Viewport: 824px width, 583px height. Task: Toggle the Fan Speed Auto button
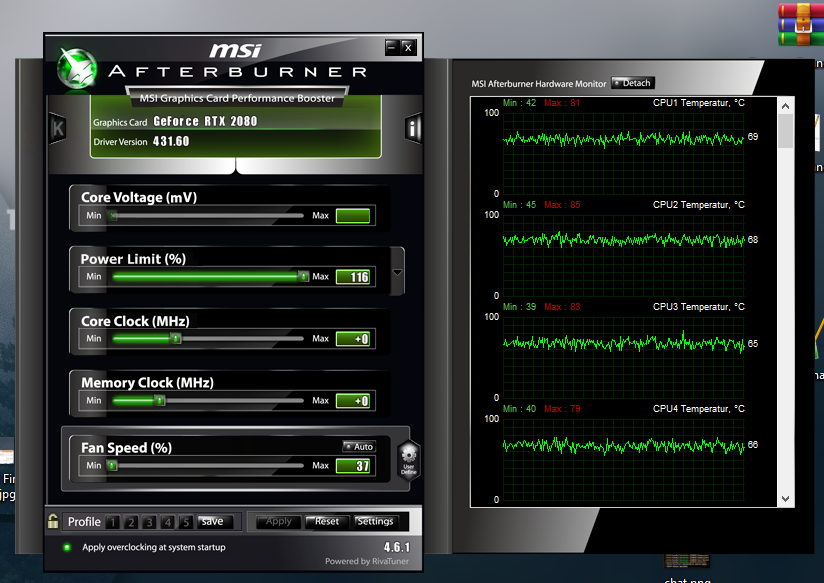click(358, 446)
